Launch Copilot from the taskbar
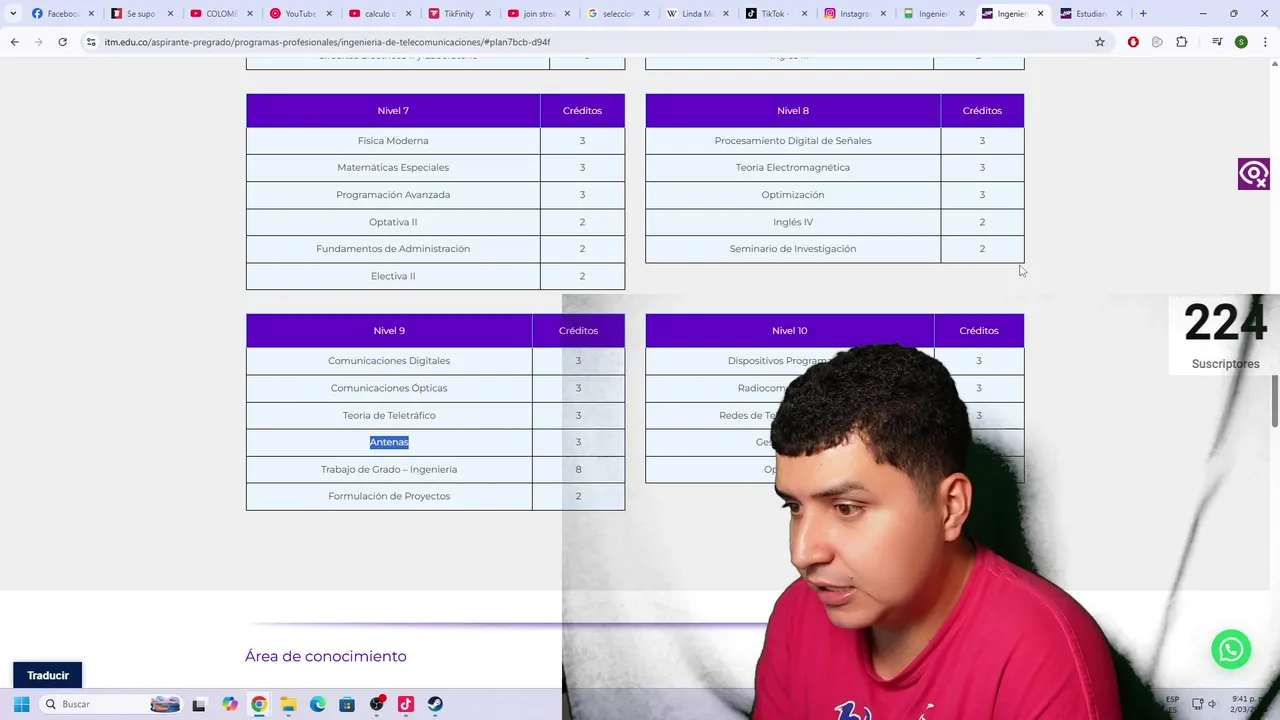This screenshot has width=1280, height=720. pos(230,704)
